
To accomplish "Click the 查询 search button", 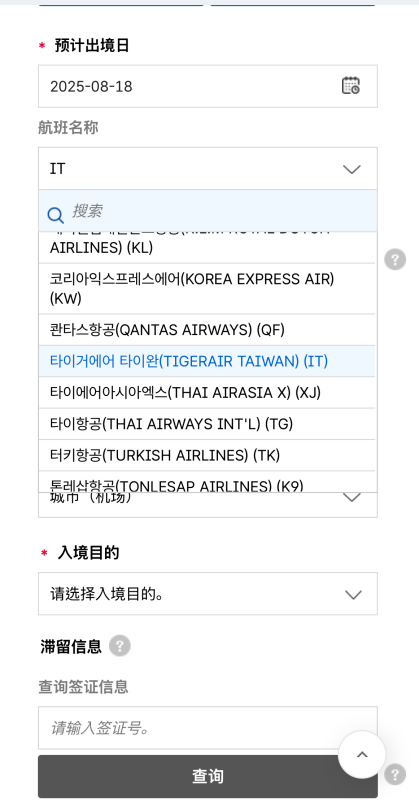I will (208, 777).
